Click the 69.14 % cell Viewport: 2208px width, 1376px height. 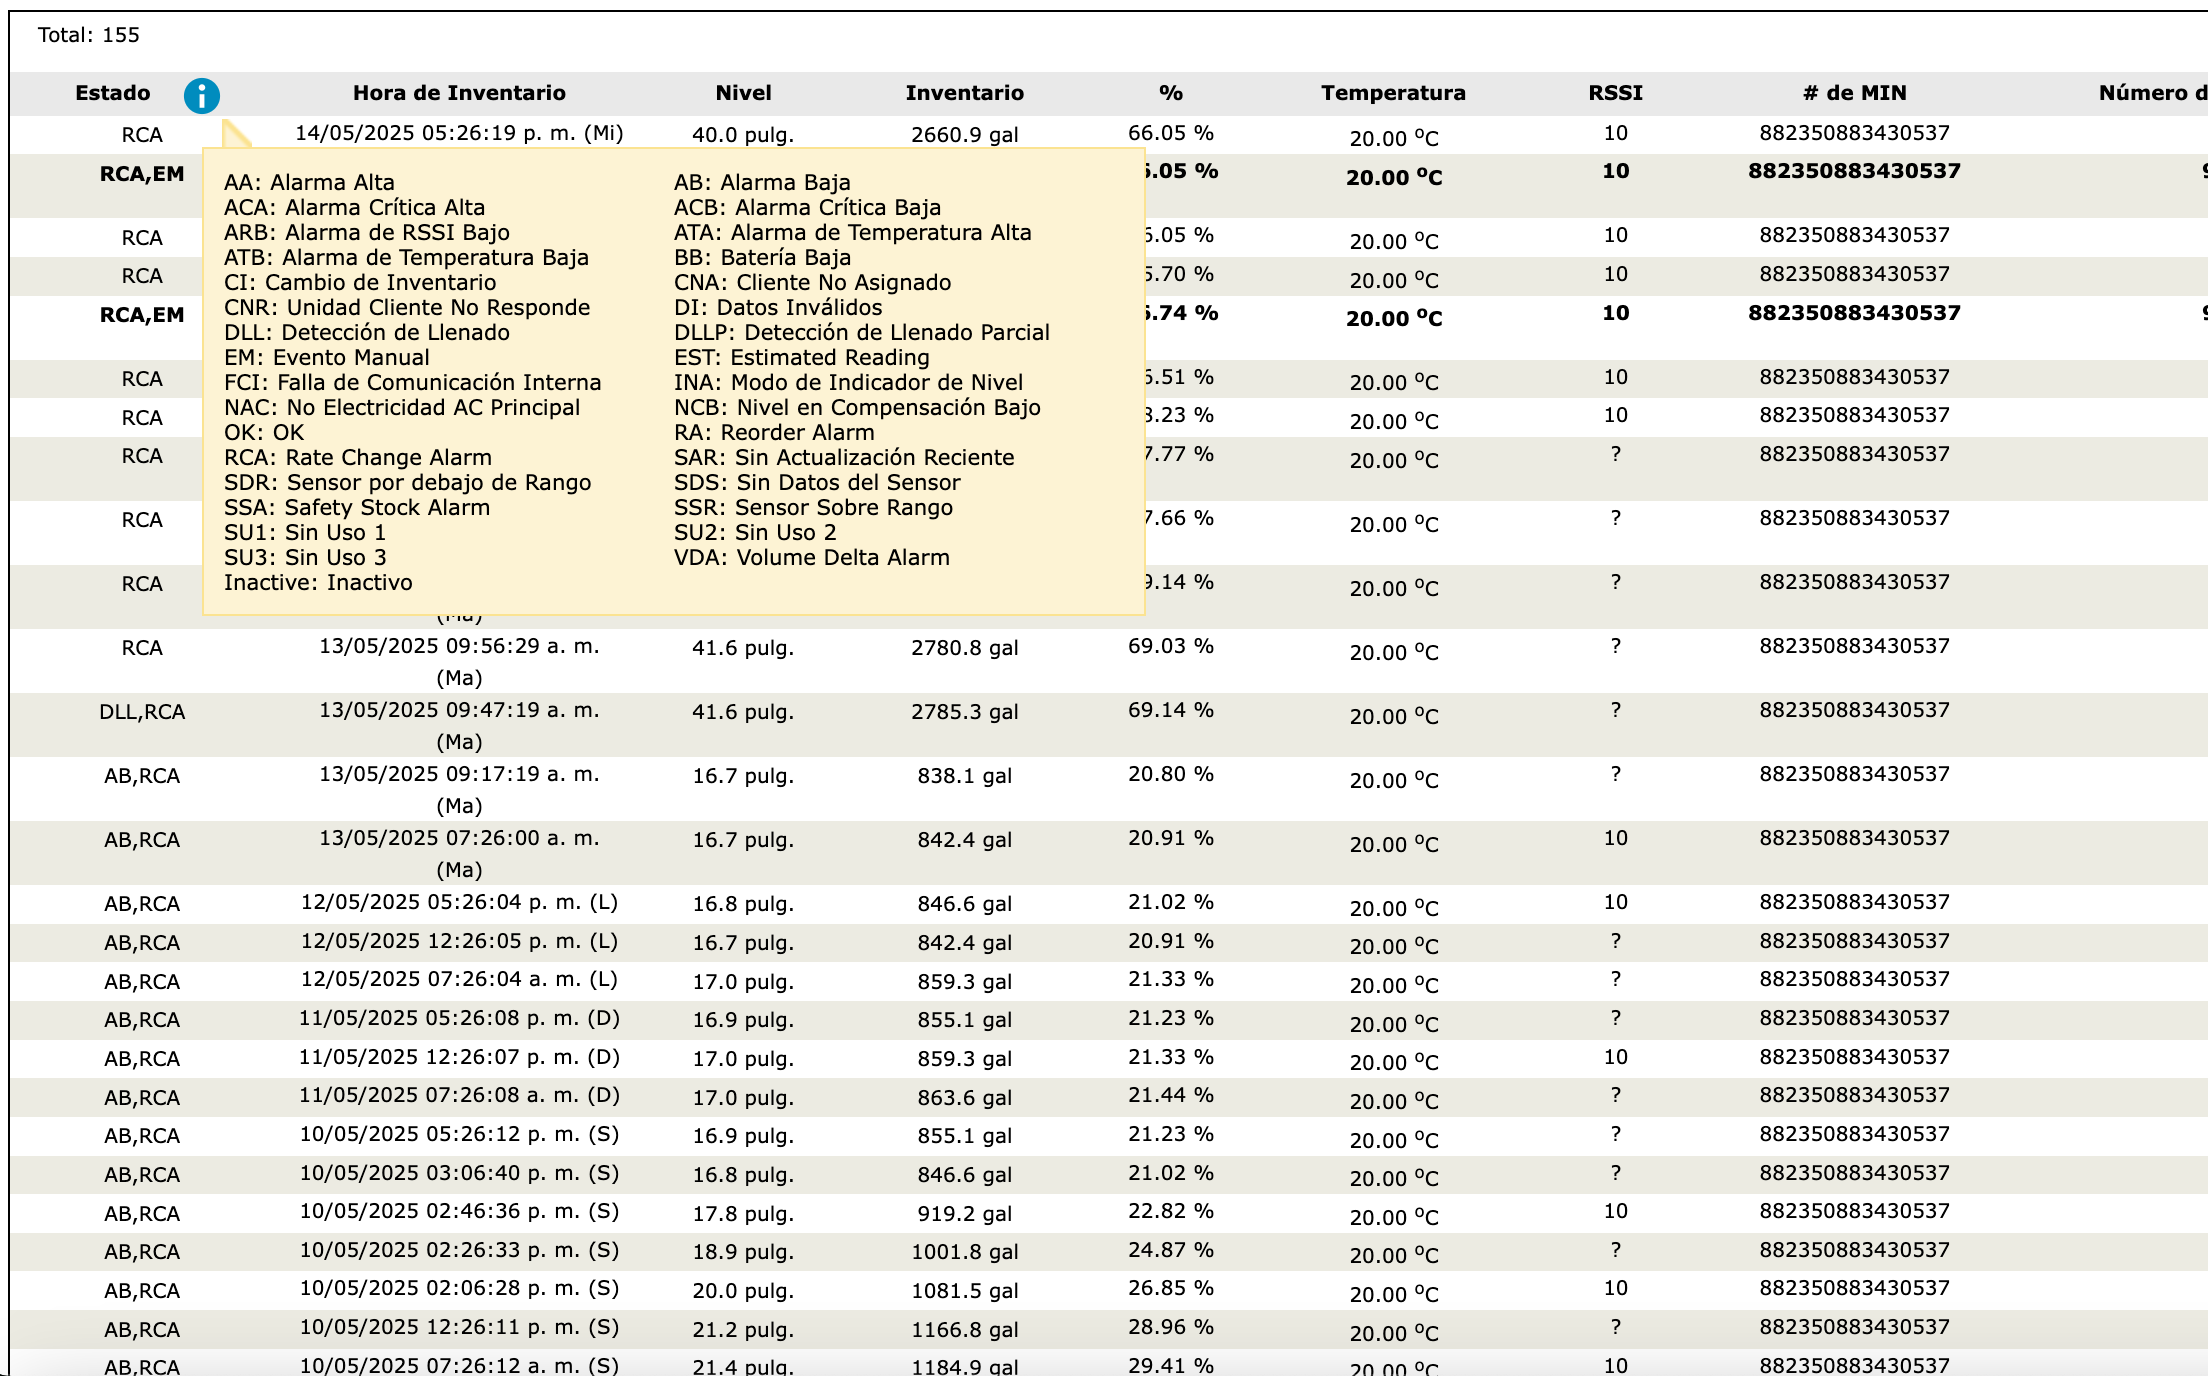coord(1171,710)
